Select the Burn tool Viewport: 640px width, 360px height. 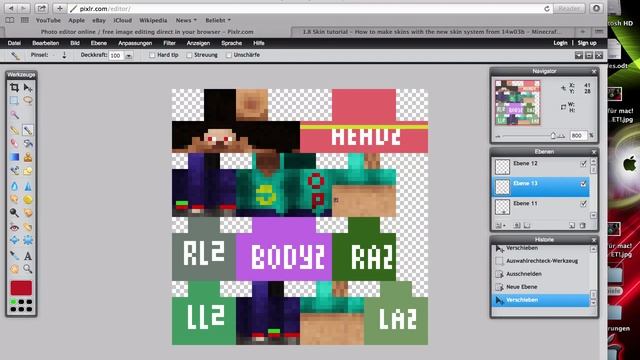click(x=28, y=213)
